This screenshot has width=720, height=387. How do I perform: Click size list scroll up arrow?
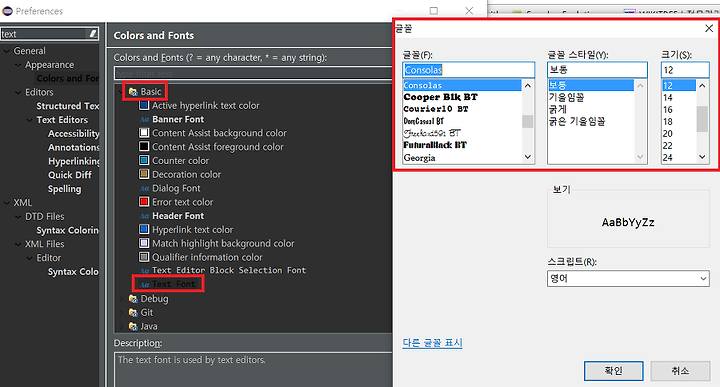702,85
